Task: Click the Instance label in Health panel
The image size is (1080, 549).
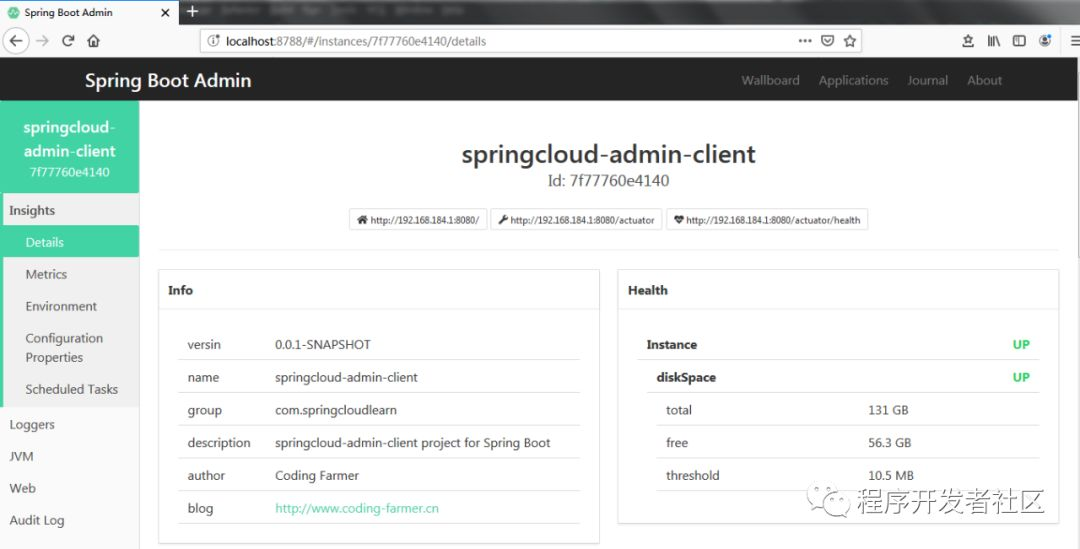Action: point(672,344)
